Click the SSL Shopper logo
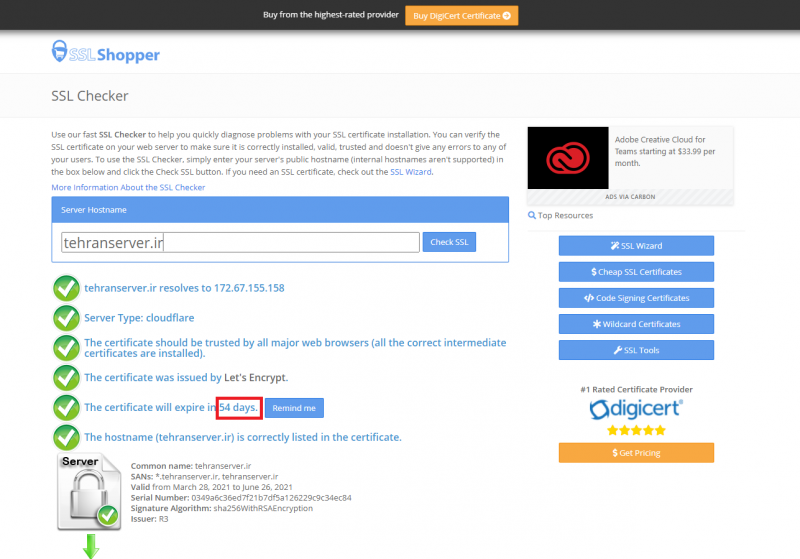The height and width of the screenshot is (559, 800). [x=105, y=53]
